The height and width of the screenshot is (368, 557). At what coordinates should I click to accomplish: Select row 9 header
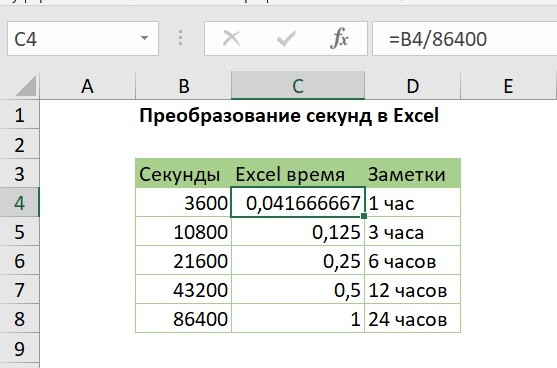coord(20,348)
